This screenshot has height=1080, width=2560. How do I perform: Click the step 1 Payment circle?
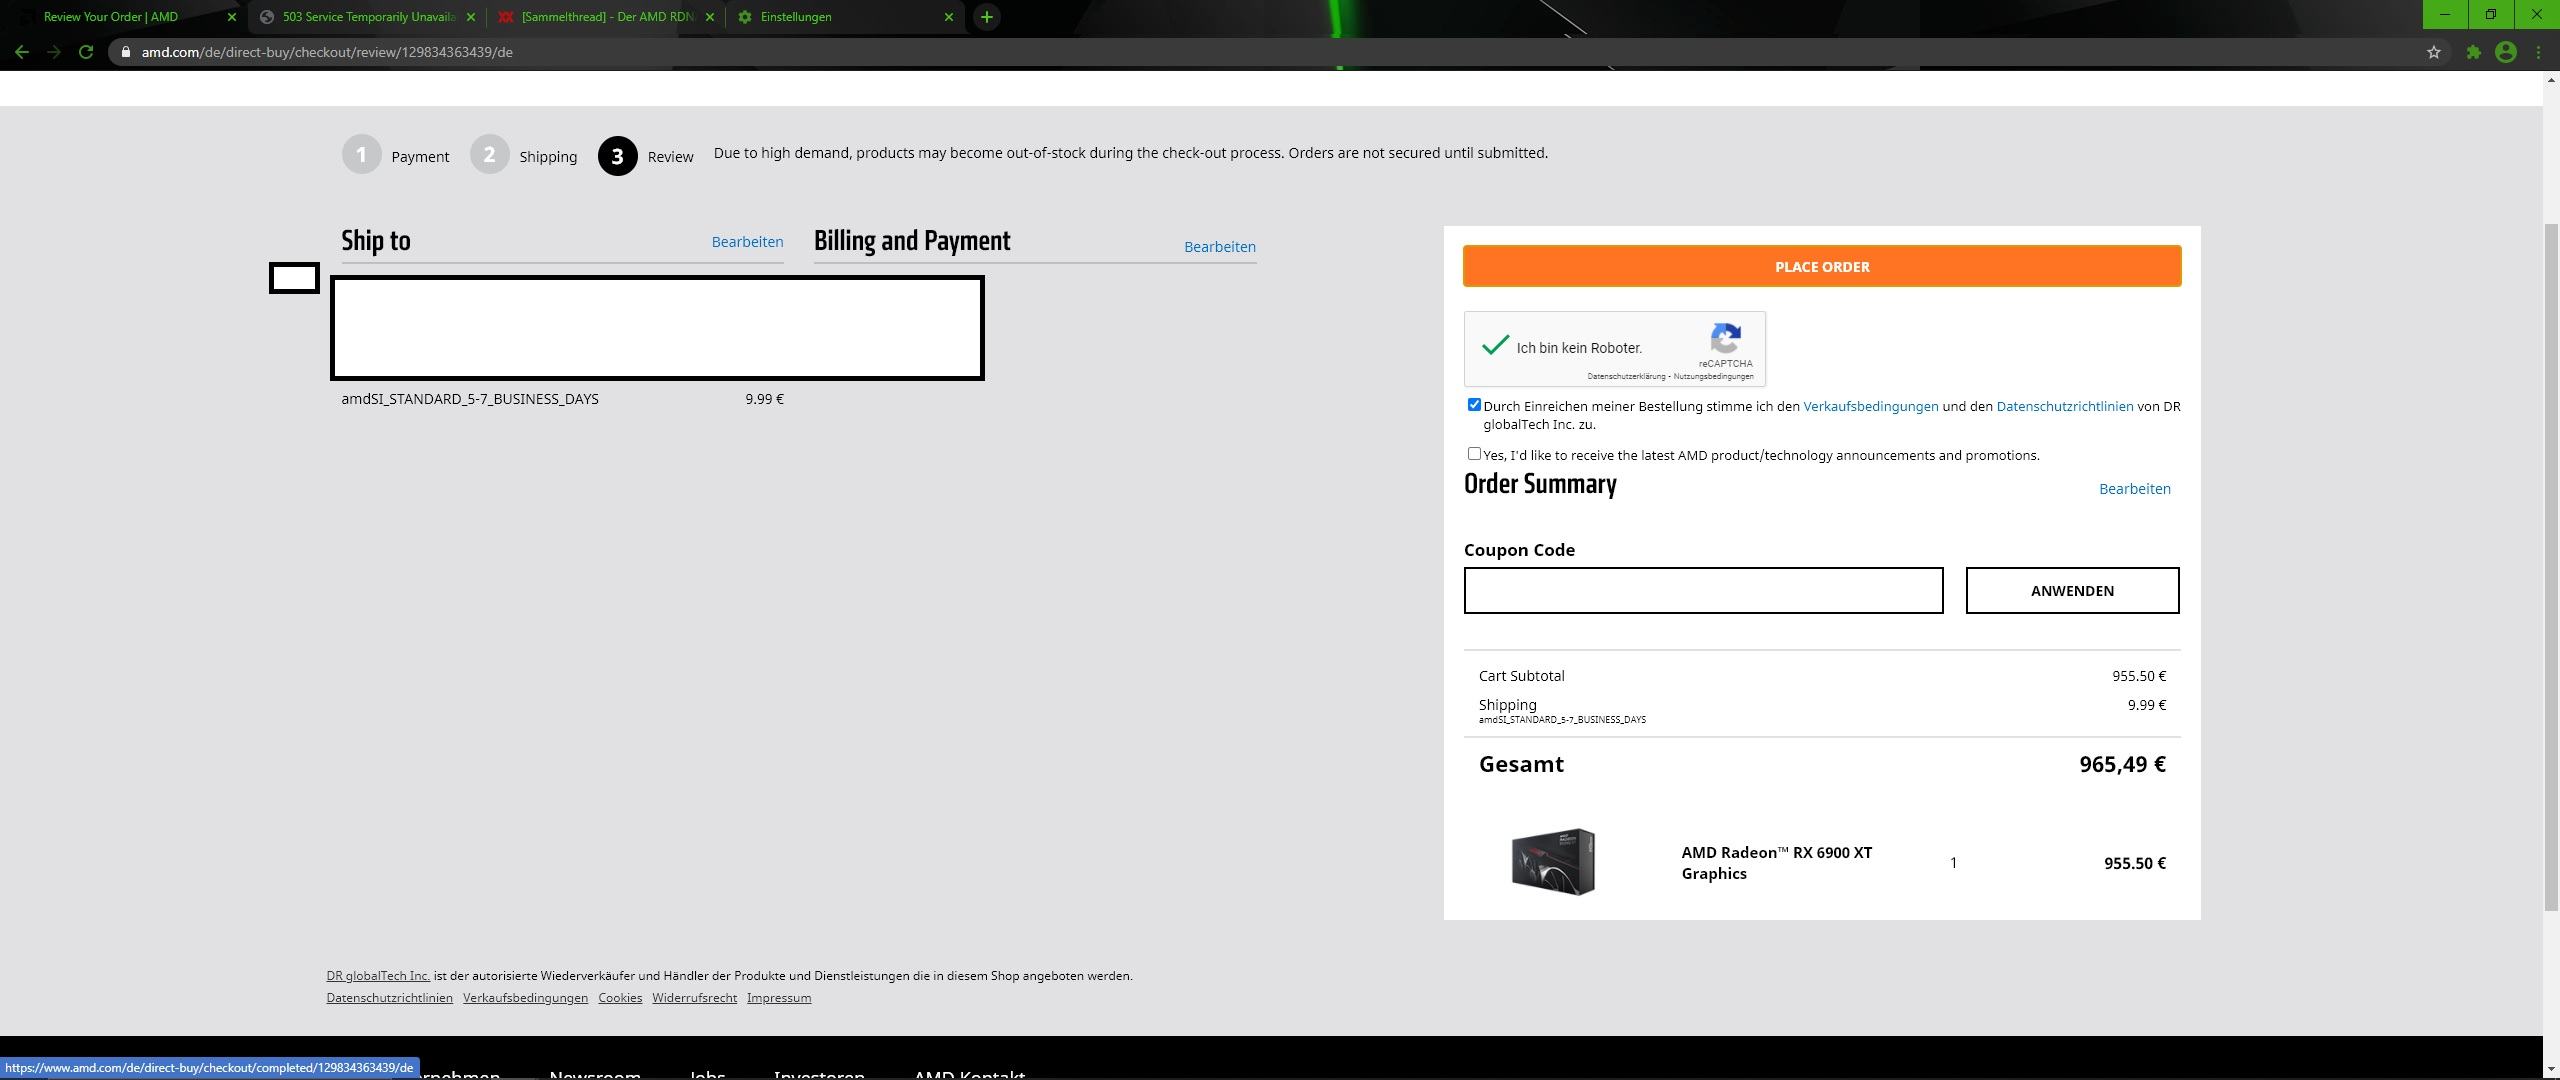[361, 155]
